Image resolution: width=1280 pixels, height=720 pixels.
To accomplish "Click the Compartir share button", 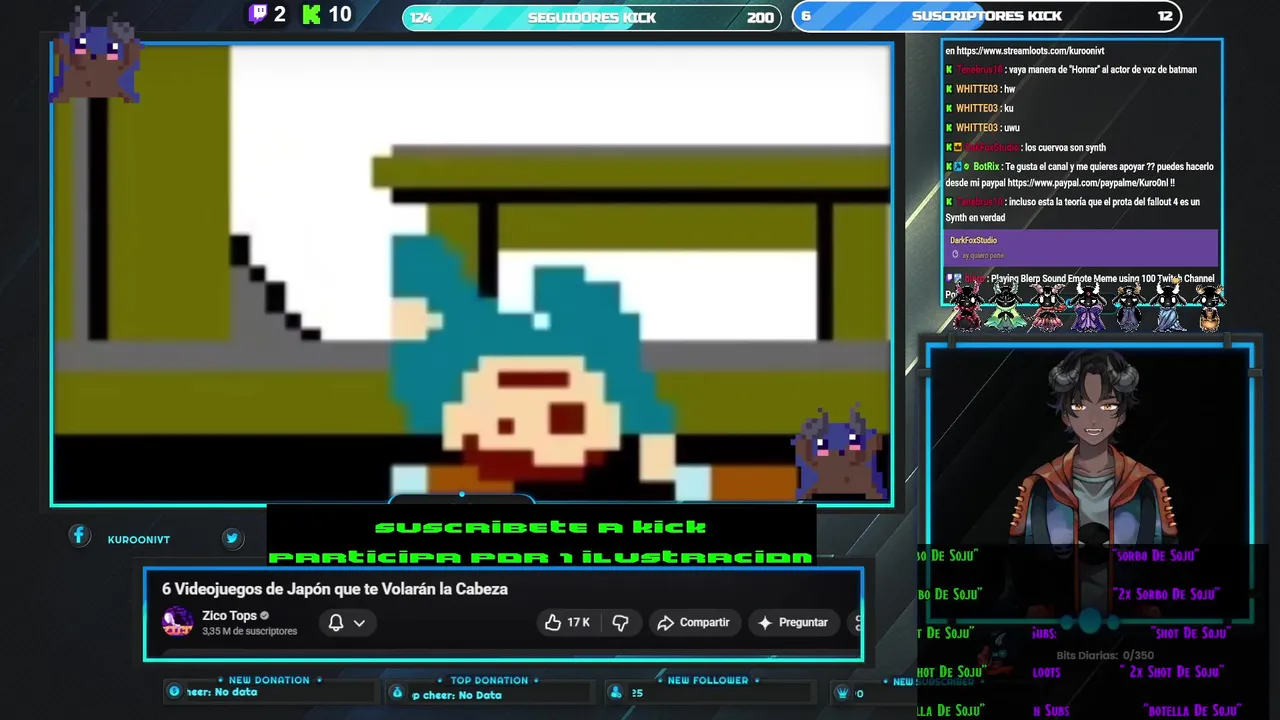I will click(x=693, y=622).
